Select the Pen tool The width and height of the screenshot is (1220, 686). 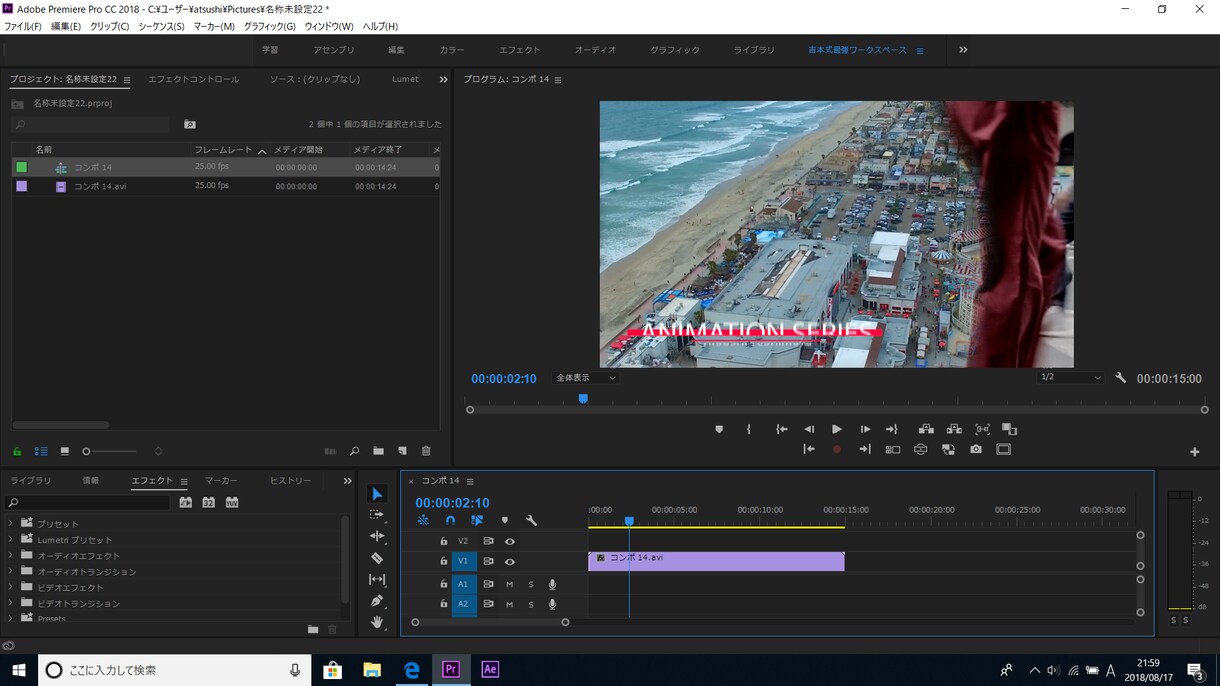(x=377, y=601)
